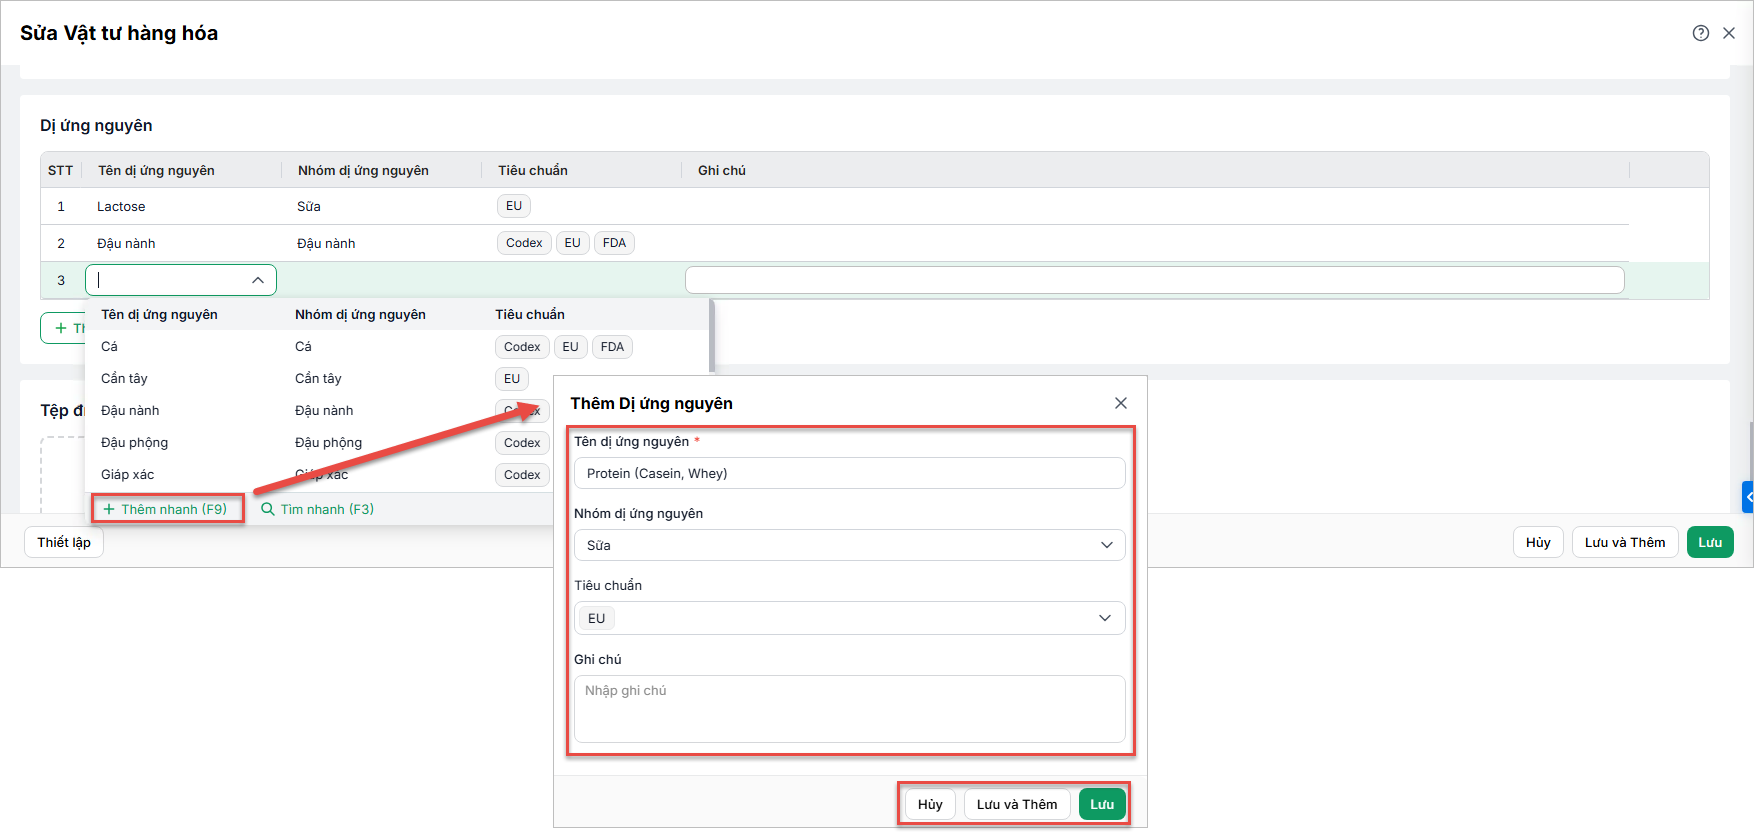Viewport: 1754px width, 833px height.
Task: Click the Tên dị ứng nguyên input field
Action: point(849,473)
